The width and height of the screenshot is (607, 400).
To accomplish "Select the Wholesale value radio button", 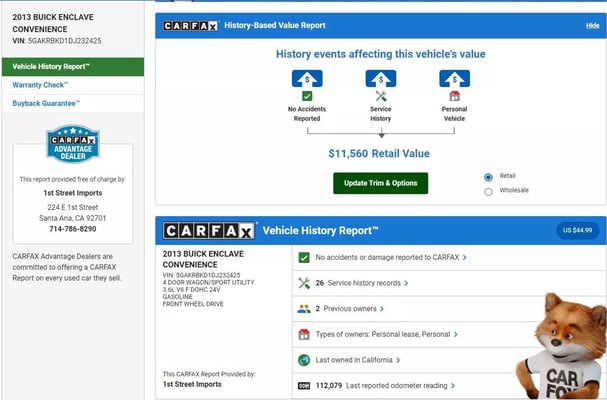I will (x=488, y=191).
